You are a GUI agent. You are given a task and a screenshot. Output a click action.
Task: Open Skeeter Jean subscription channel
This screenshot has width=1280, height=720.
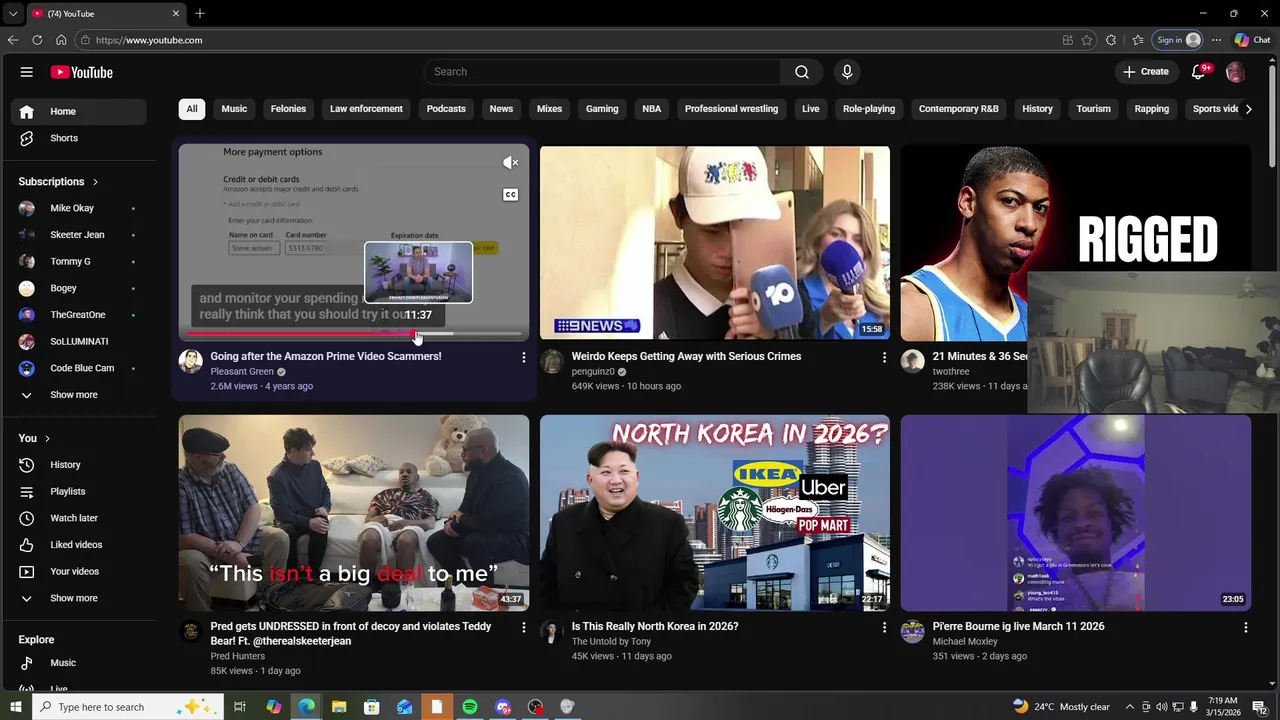pos(80,235)
